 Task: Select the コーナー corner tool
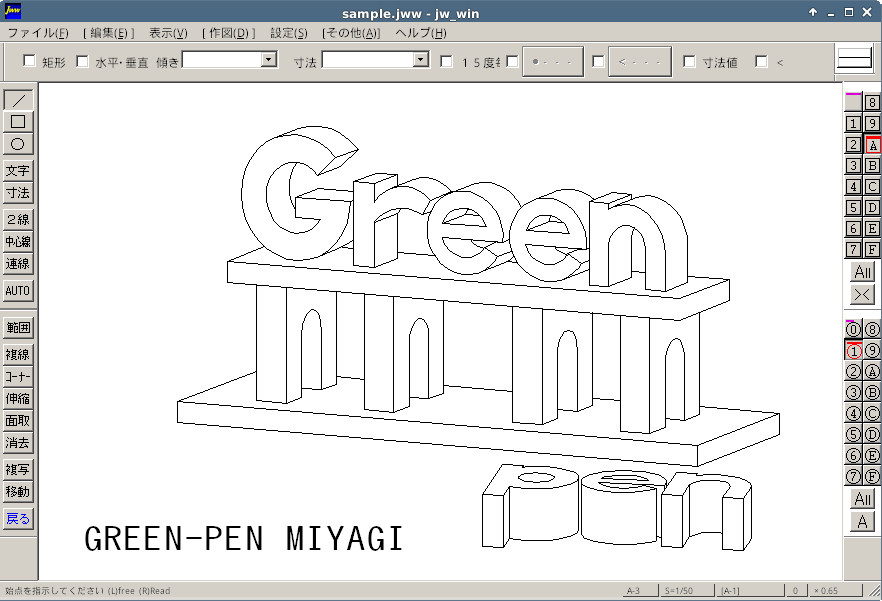point(18,376)
